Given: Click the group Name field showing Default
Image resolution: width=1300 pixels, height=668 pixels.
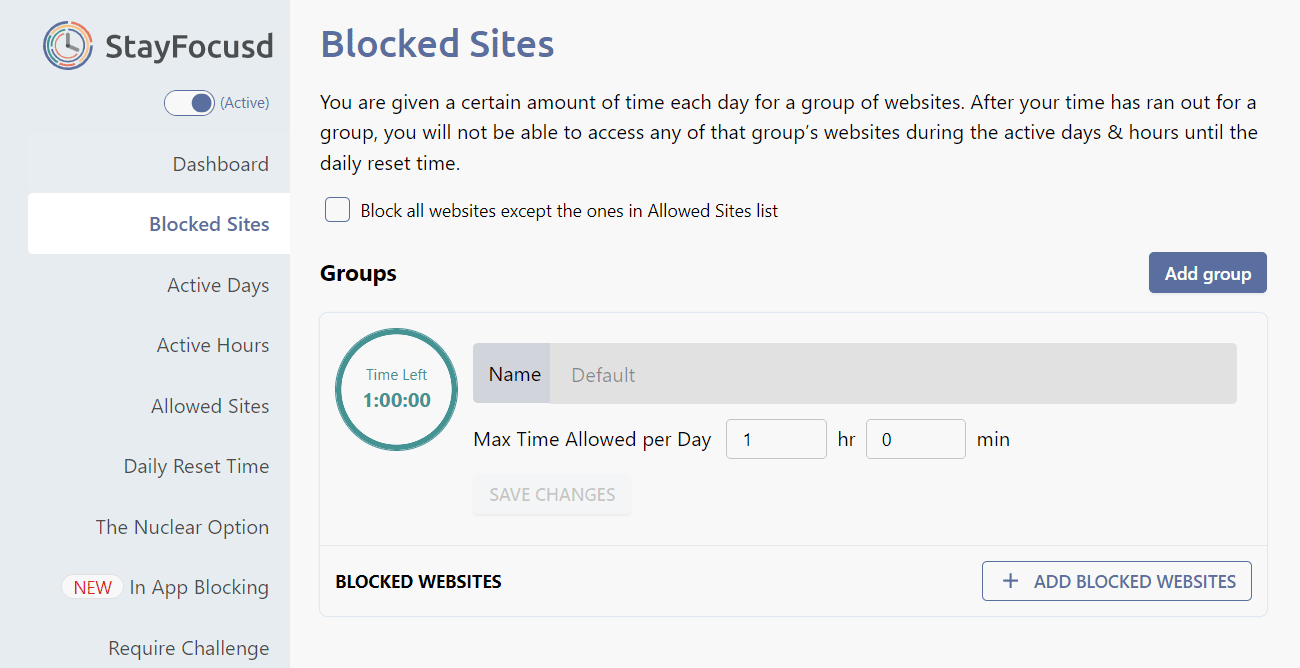Looking at the screenshot, I should [x=892, y=374].
